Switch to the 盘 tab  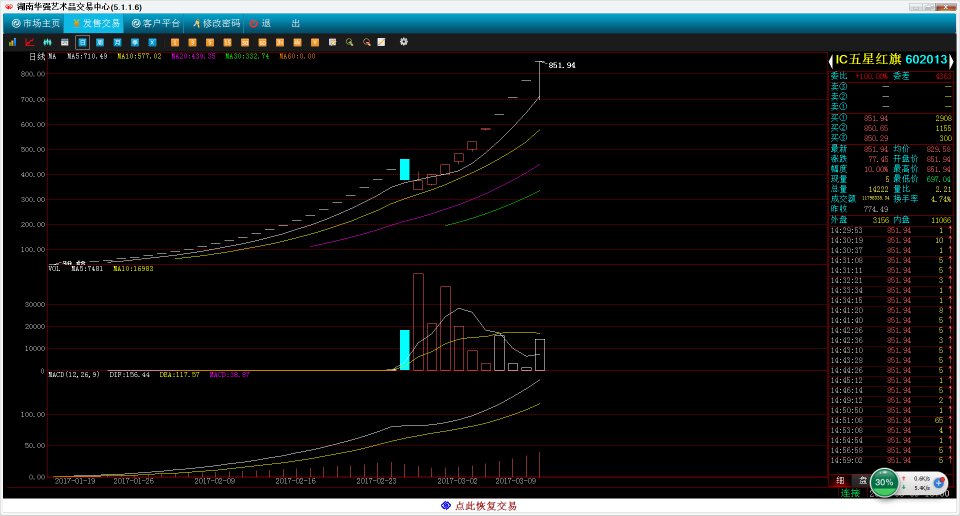pos(863,480)
